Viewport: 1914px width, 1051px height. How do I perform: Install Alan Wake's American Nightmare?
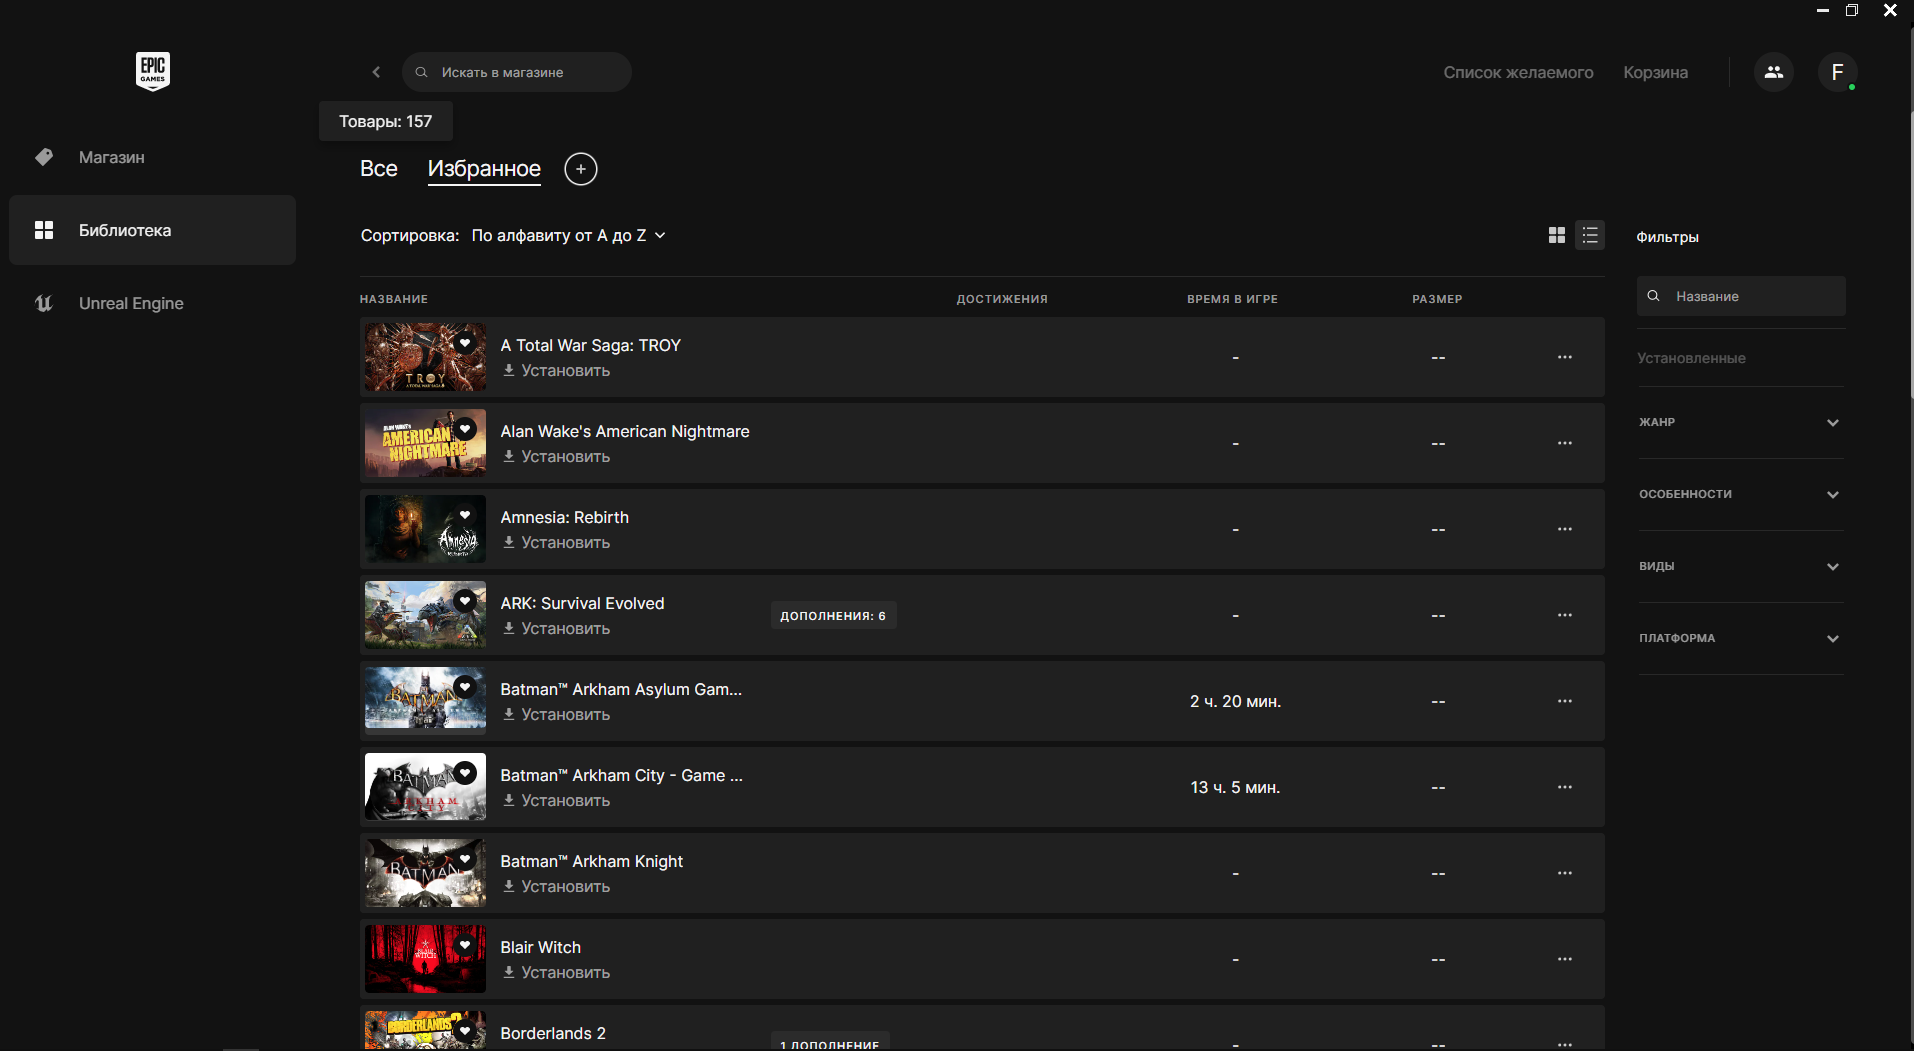pyautogui.click(x=556, y=457)
